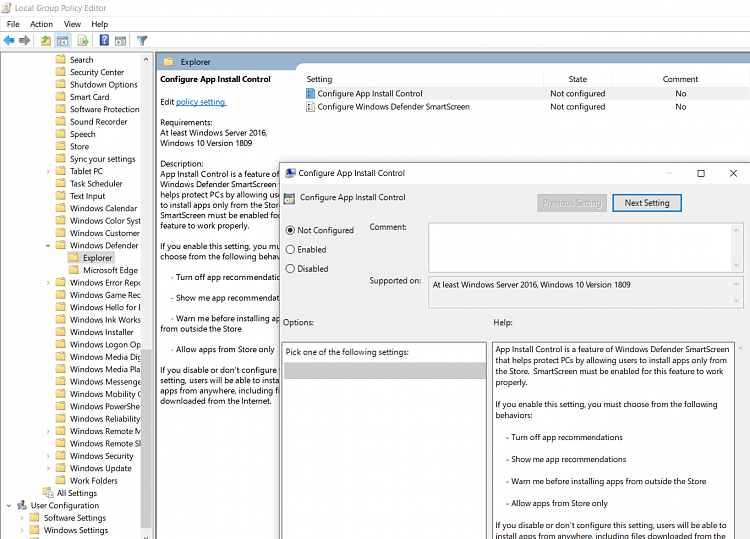Image resolution: width=750 pixels, height=539 pixels.
Task: Expand the Windows Security tree node
Action: 48,456
